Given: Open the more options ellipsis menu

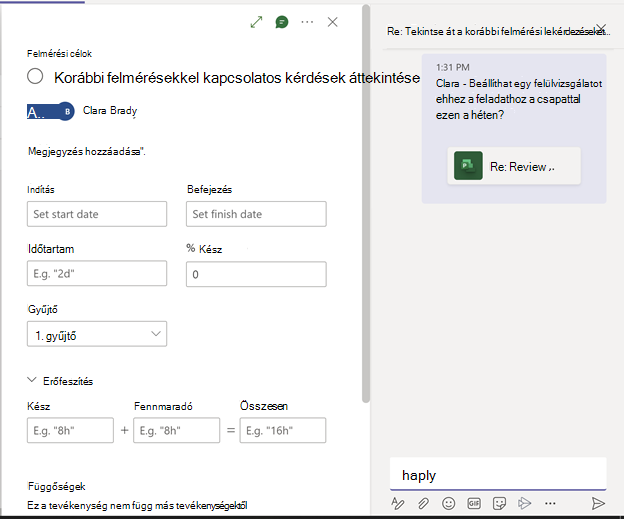Looking at the screenshot, I should [x=307, y=22].
